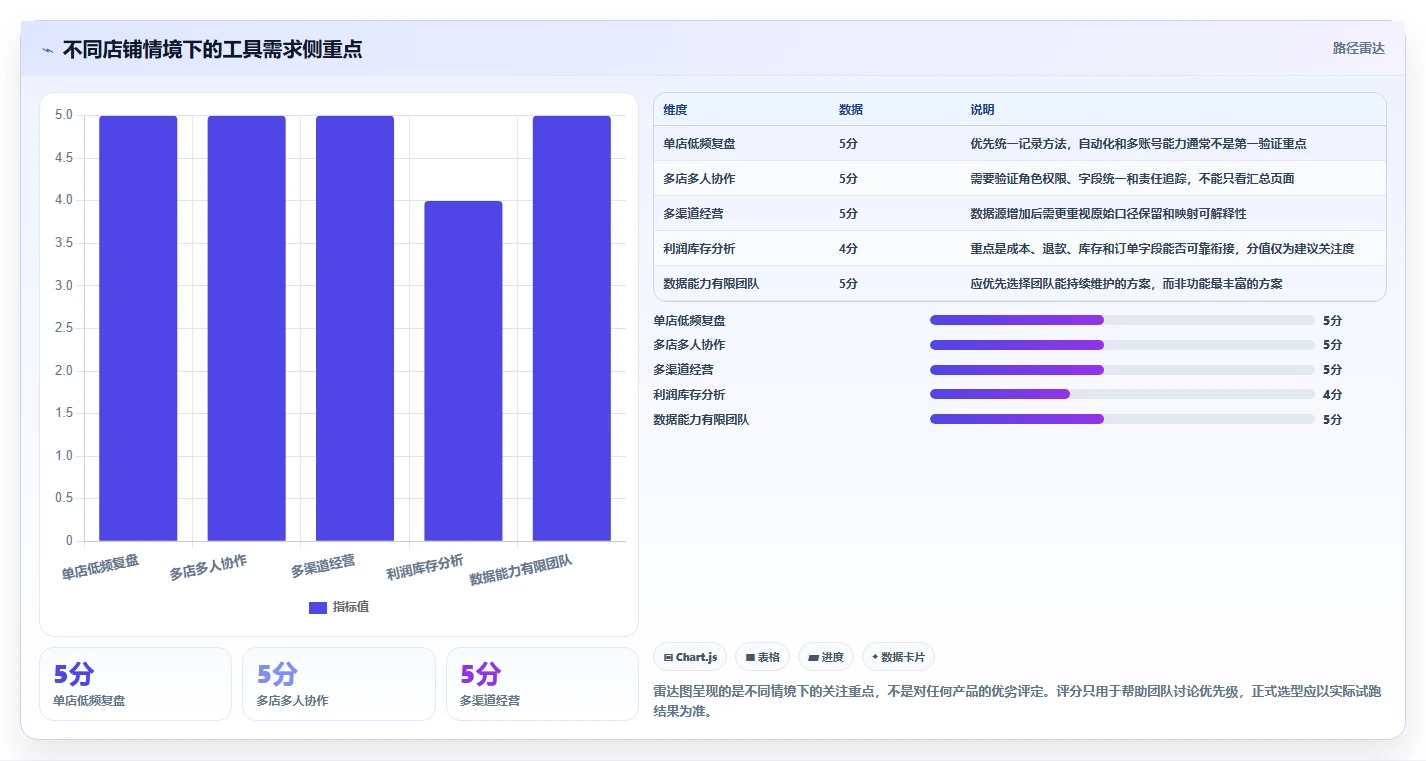Click the 多渠道经营 x-axis label

tap(323, 565)
